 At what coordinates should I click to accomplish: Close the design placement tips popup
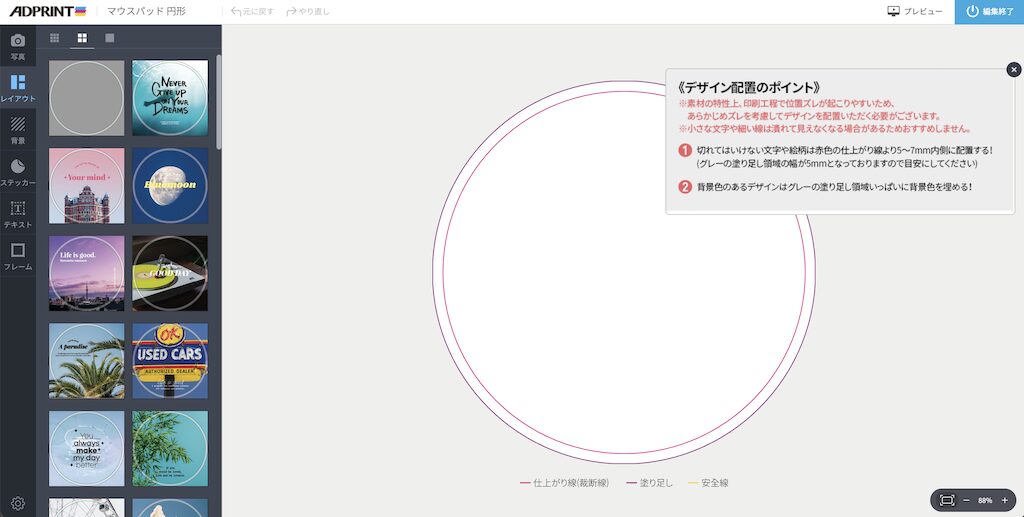point(1014,69)
